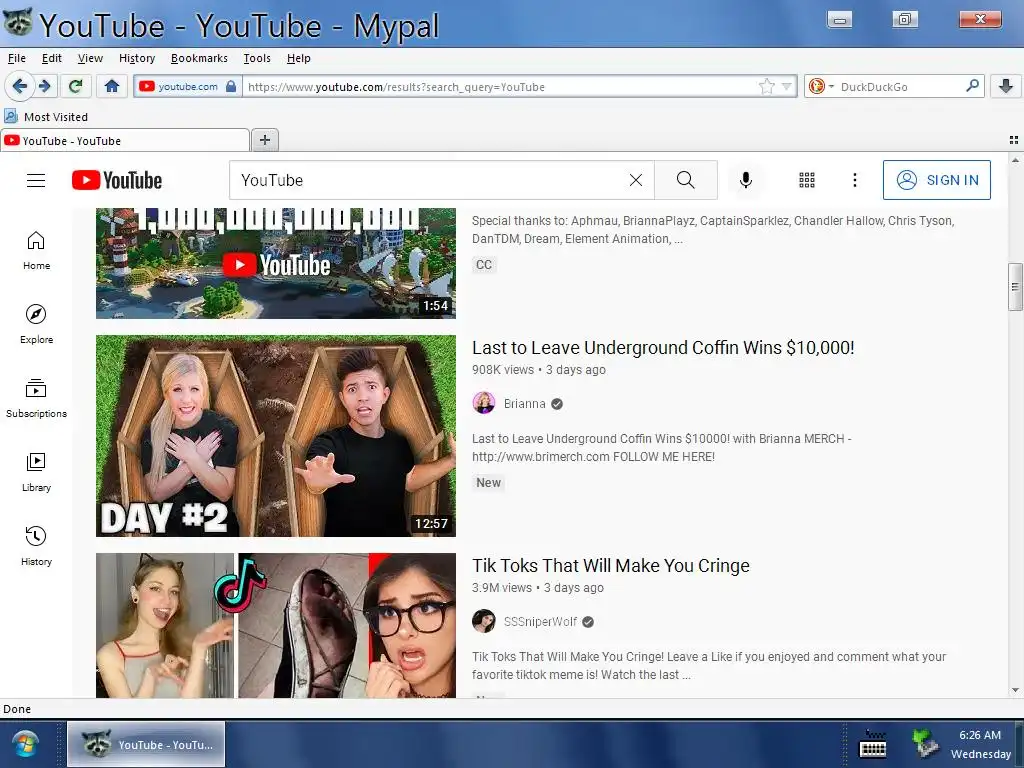
Task: Click the browser Forward arrow button
Action: pos(44,86)
